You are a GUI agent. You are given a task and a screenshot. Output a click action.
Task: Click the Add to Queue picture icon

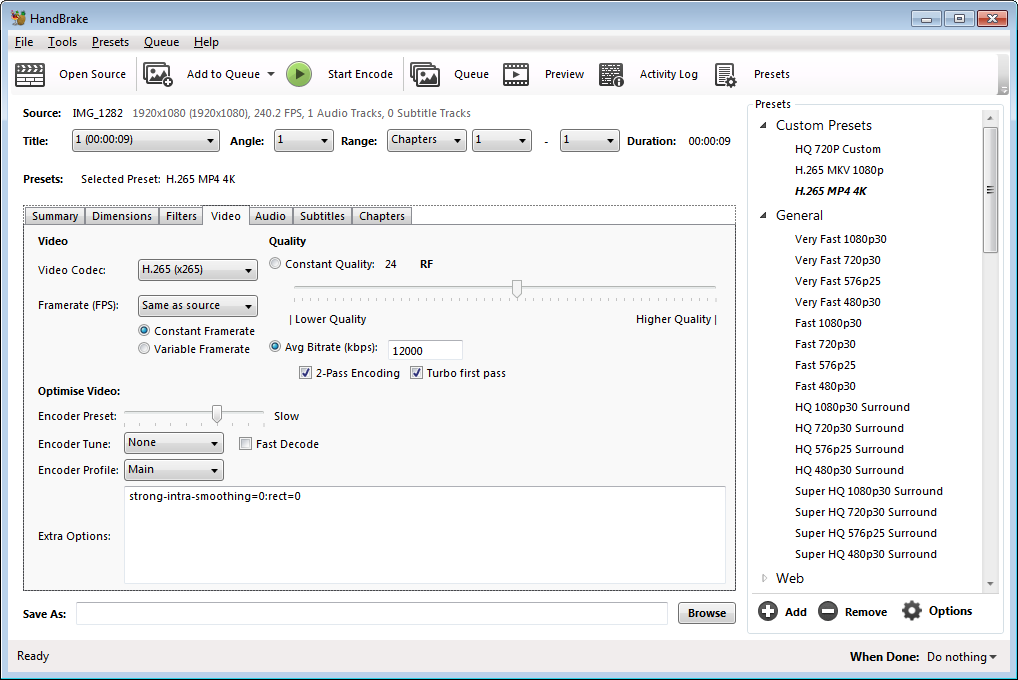click(x=158, y=75)
